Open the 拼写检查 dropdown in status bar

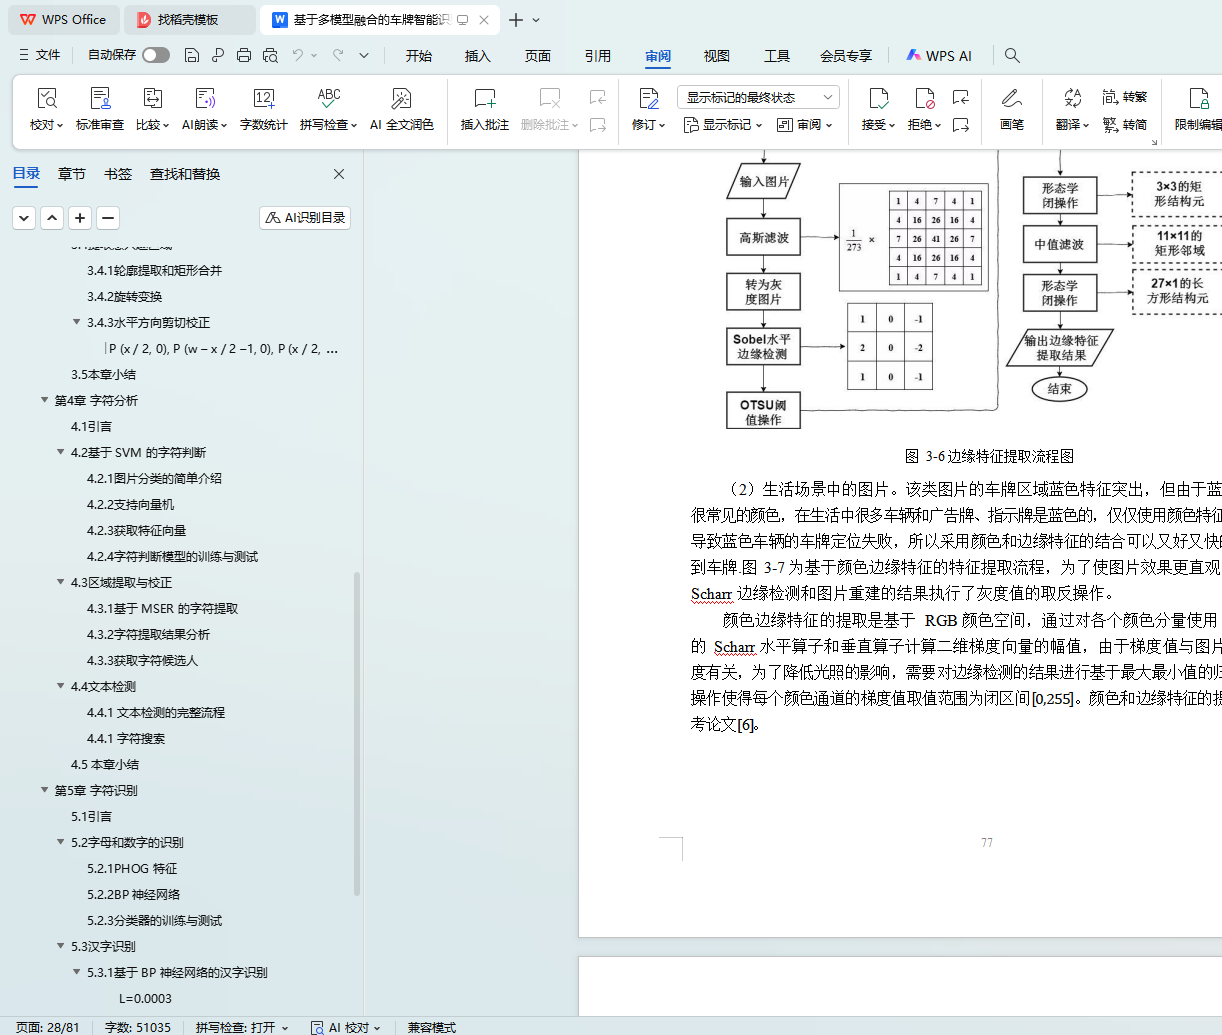242,1027
